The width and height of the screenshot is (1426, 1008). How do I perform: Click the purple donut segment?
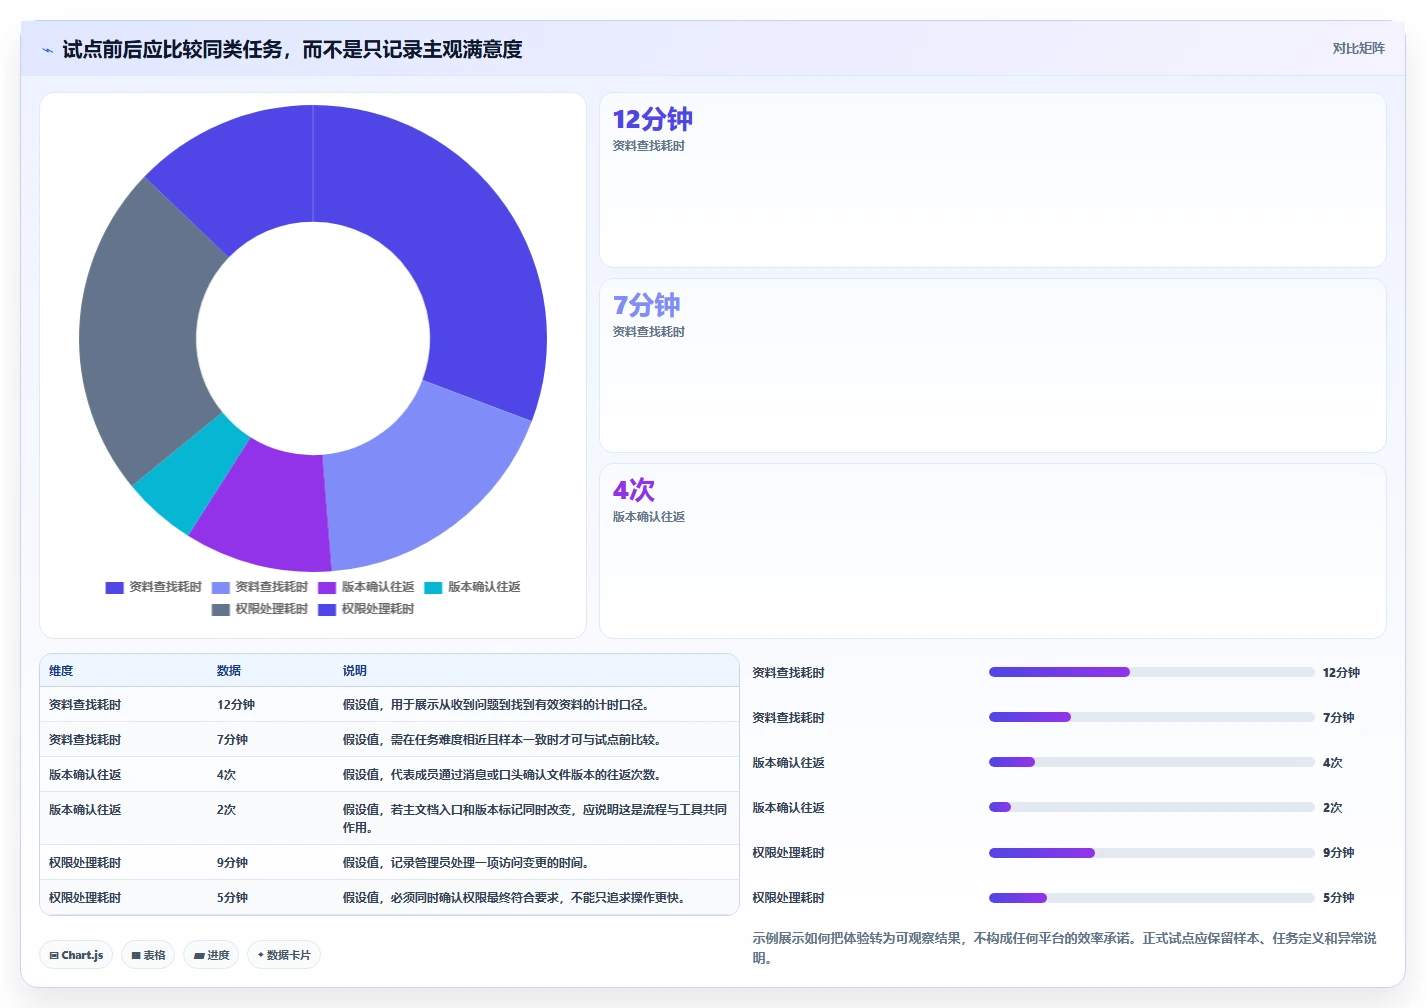click(270, 508)
